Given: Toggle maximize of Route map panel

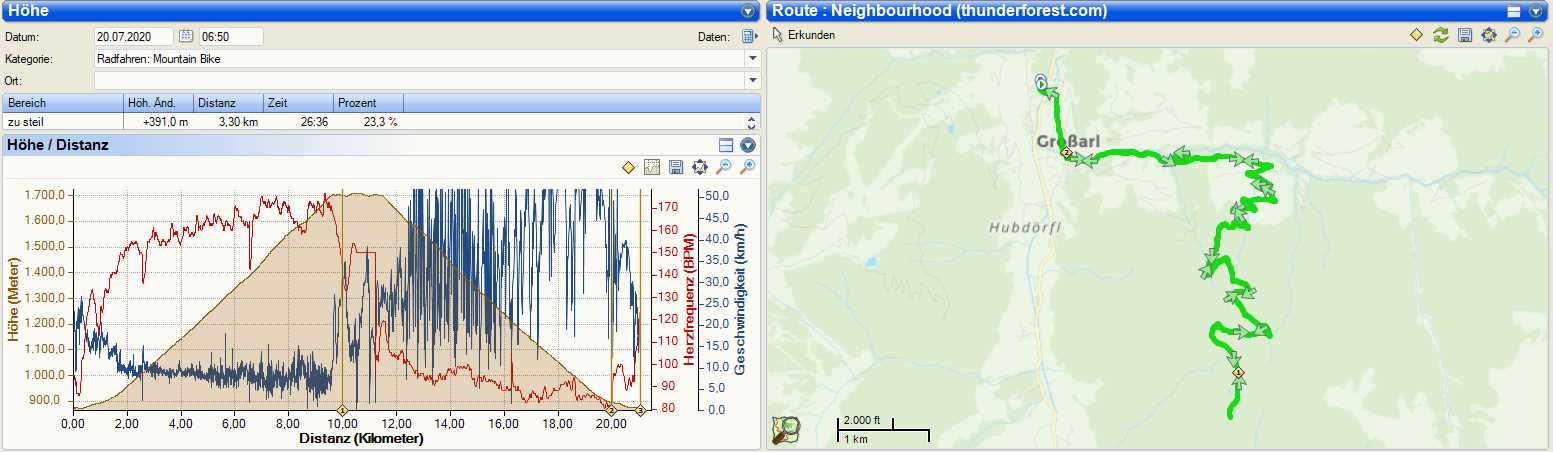Looking at the screenshot, I should (x=1515, y=11).
